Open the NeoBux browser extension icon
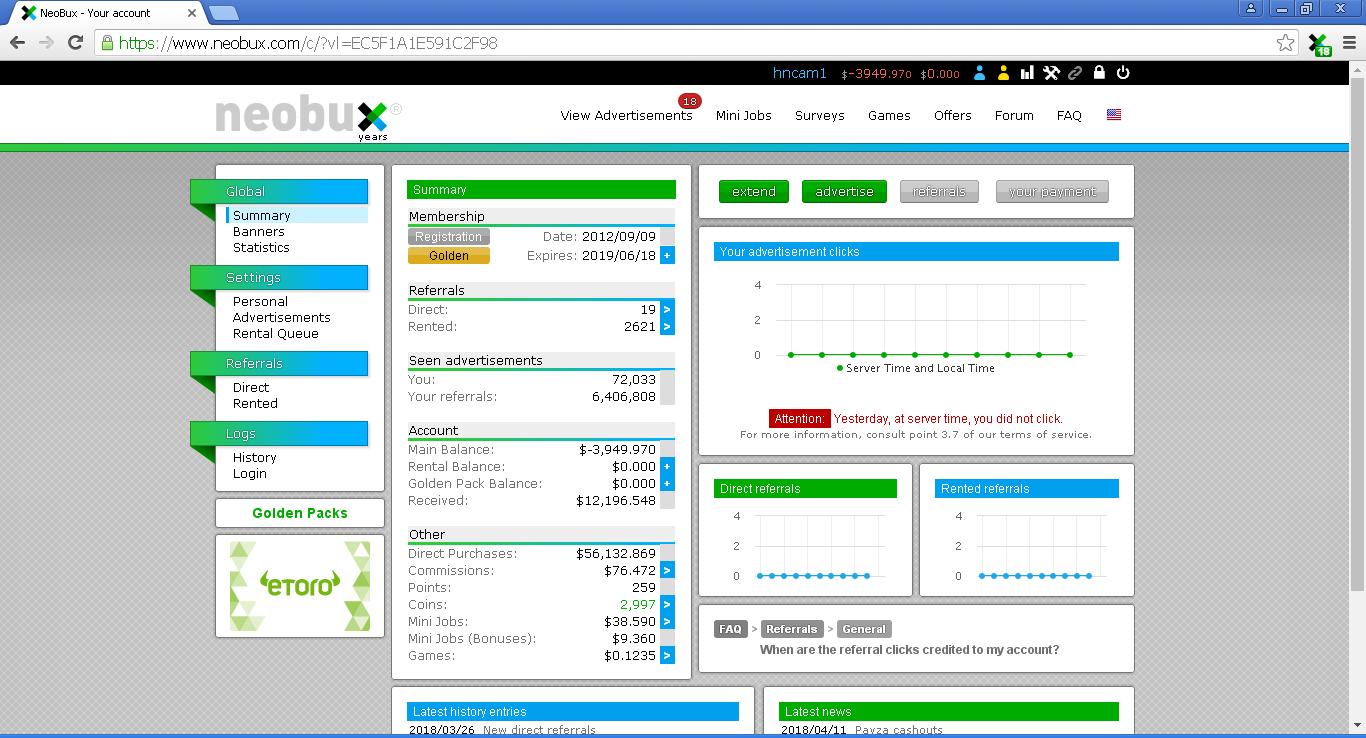1366x738 pixels. (1319, 43)
